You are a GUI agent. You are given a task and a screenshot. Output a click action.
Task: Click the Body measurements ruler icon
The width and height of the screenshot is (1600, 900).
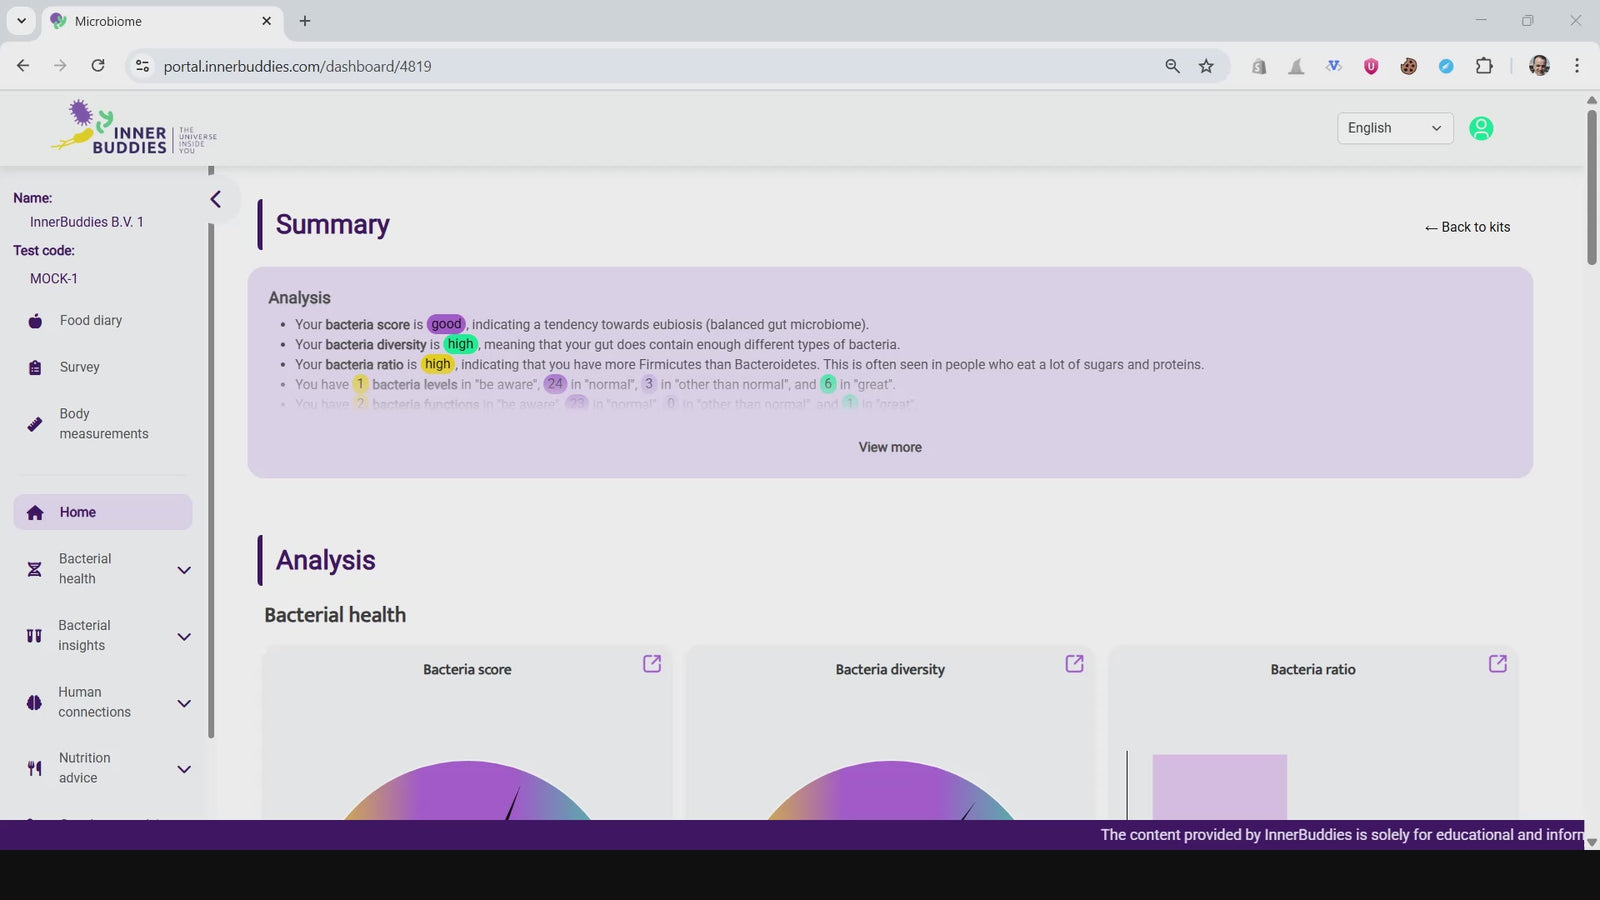(35, 424)
